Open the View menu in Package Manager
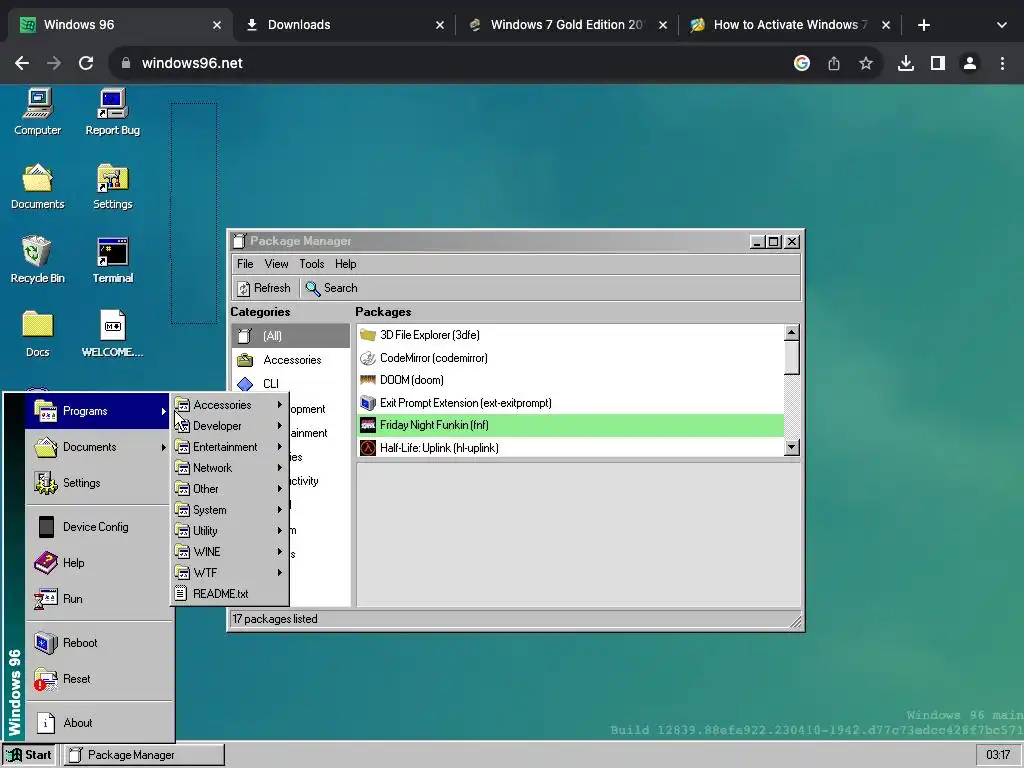 [276, 264]
